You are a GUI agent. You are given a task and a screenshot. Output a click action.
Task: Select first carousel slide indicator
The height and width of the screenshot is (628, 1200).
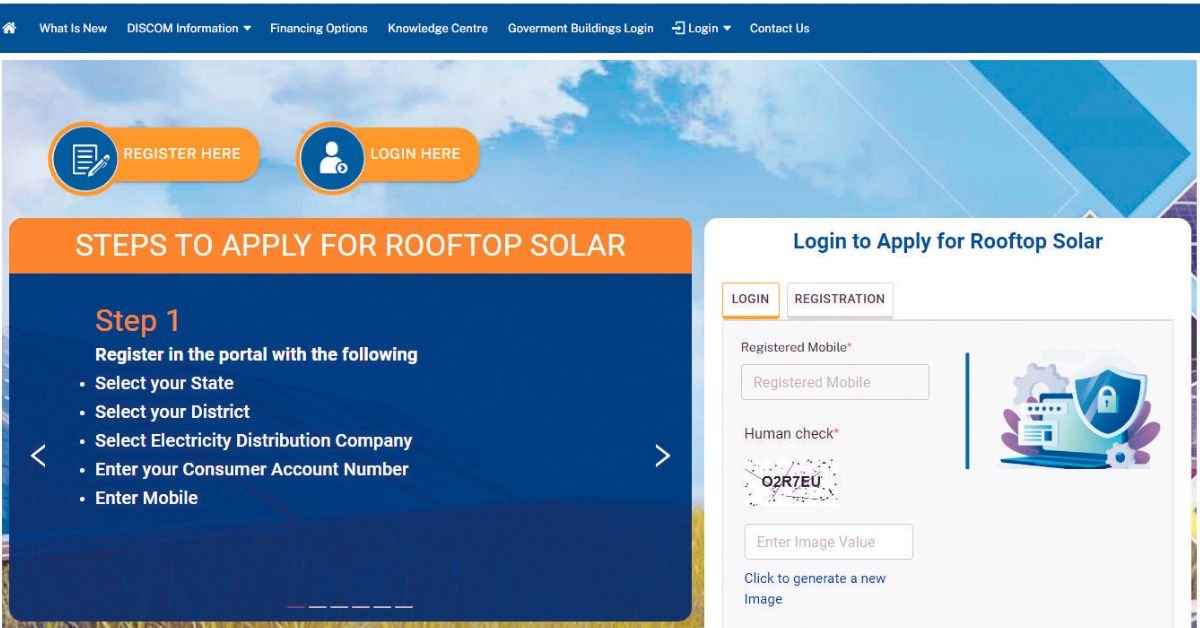pyautogui.click(x=296, y=607)
